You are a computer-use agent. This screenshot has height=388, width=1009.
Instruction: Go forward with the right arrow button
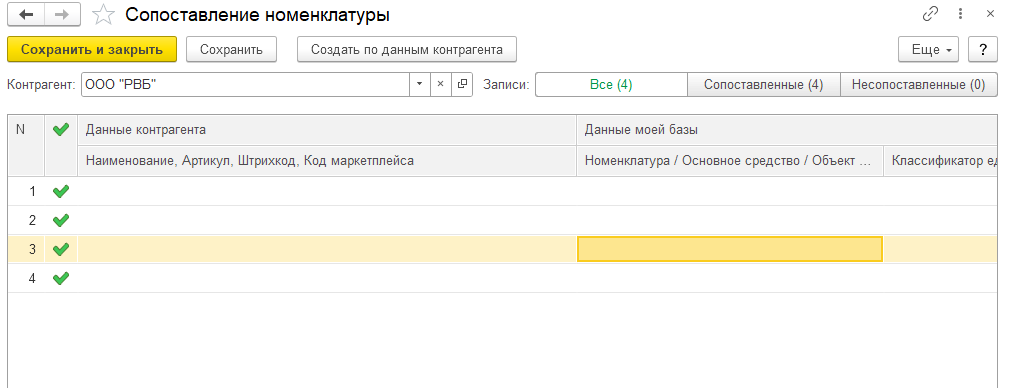(x=62, y=15)
